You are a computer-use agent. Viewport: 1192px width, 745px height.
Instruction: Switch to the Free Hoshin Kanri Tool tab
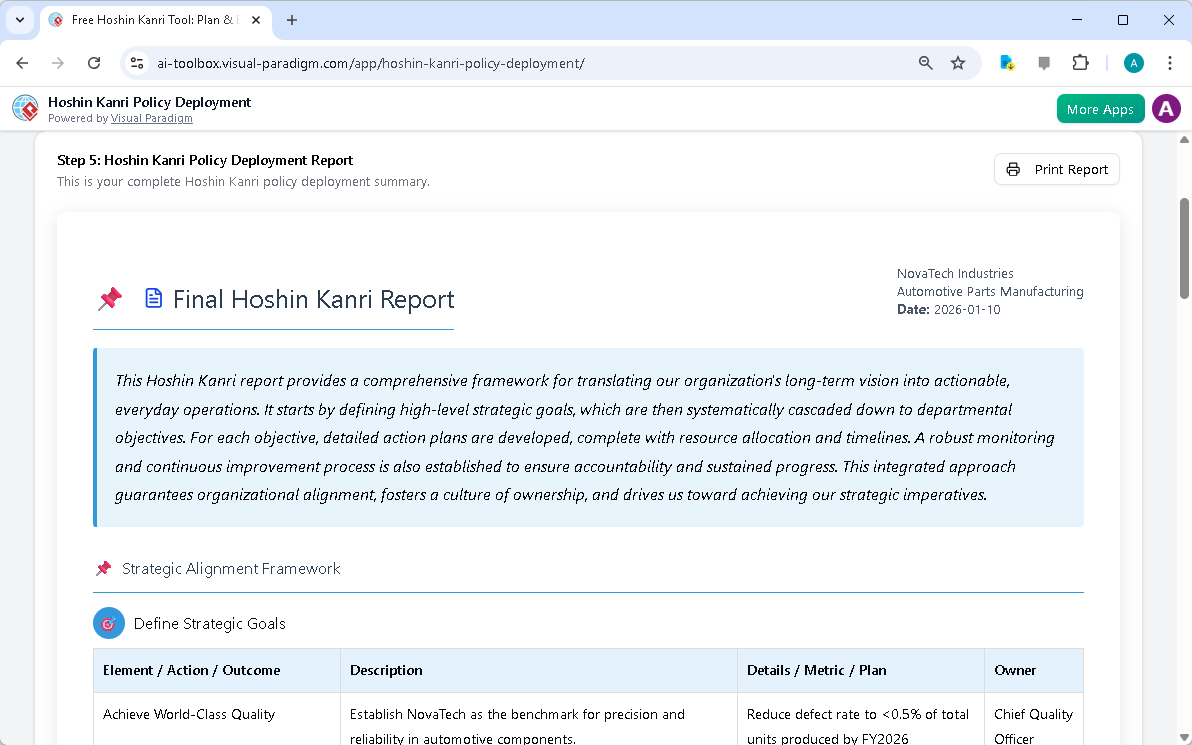pyautogui.click(x=150, y=20)
